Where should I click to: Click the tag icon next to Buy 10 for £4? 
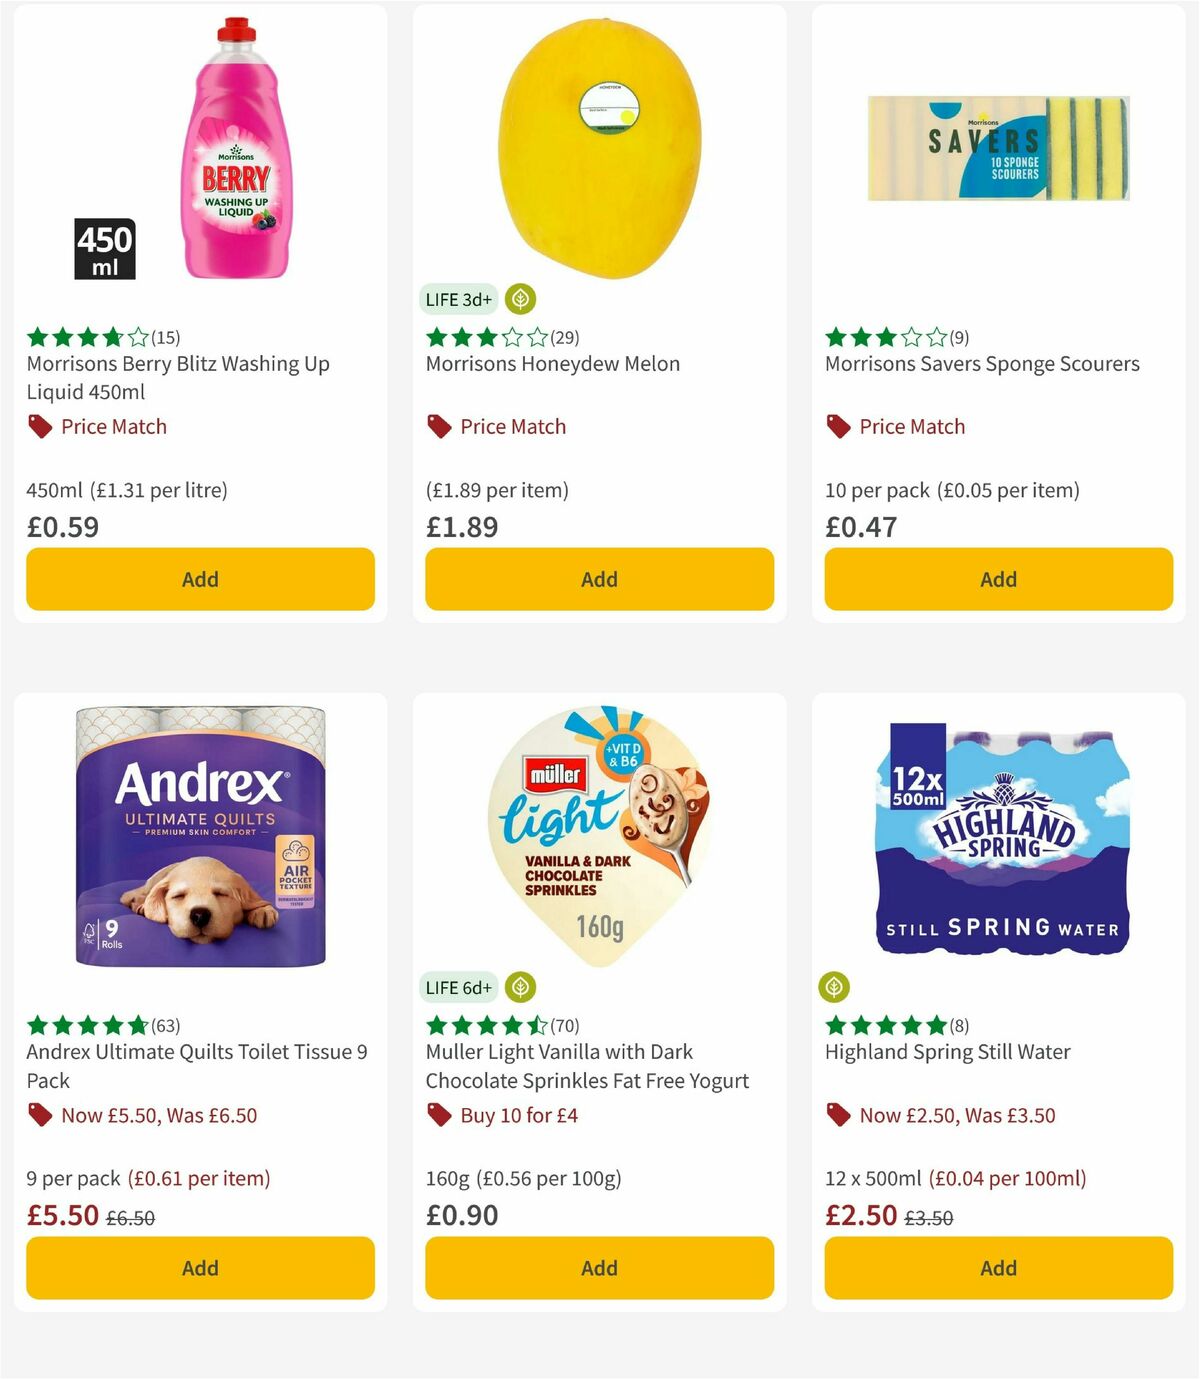tap(438, 1114)
